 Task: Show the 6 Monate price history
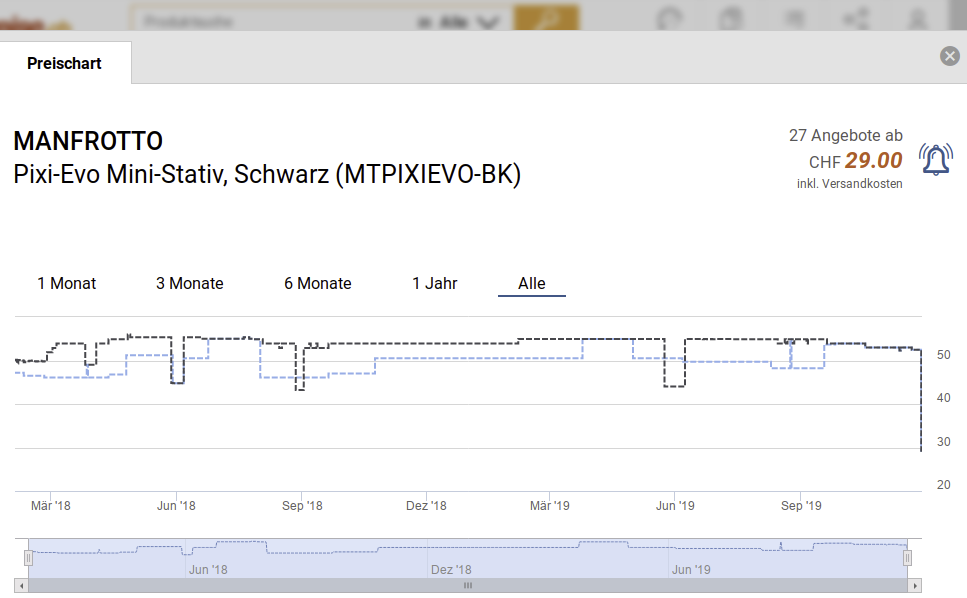click(x=318, y=283)
